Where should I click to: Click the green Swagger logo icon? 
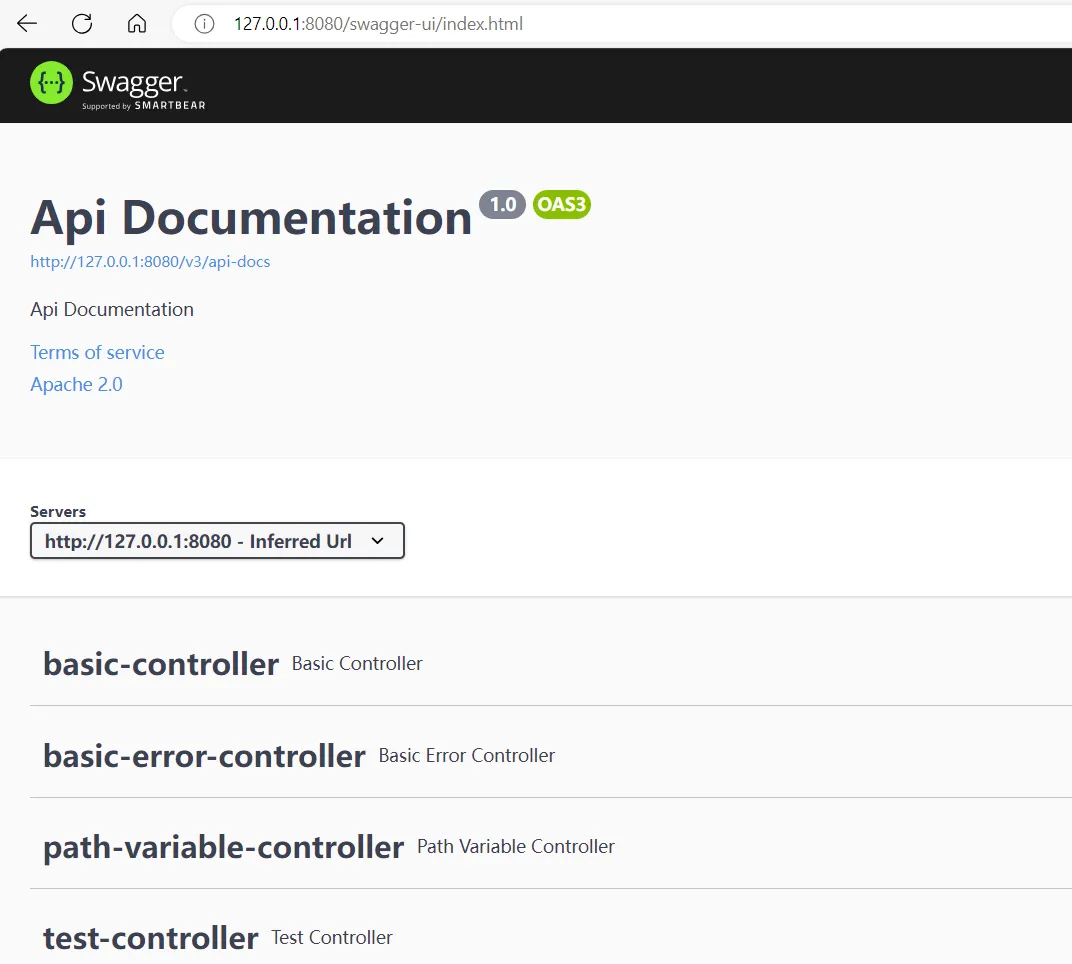pyautogui.click(x=51, y=83)
